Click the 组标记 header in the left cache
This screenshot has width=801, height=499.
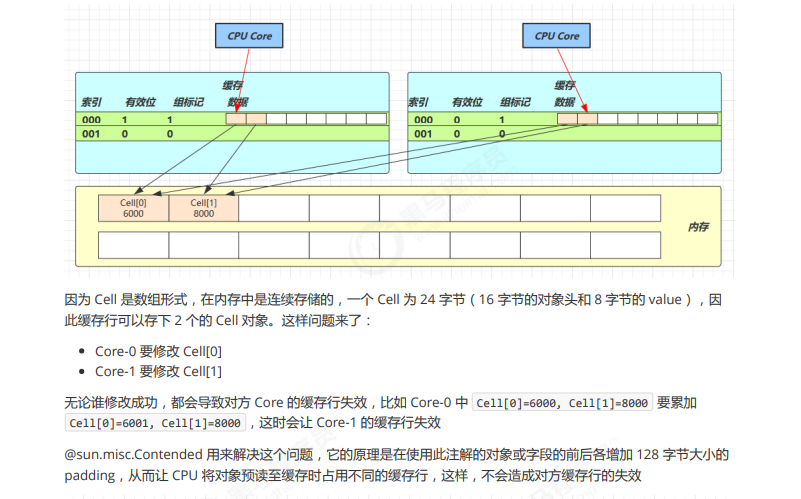[189, 102]
